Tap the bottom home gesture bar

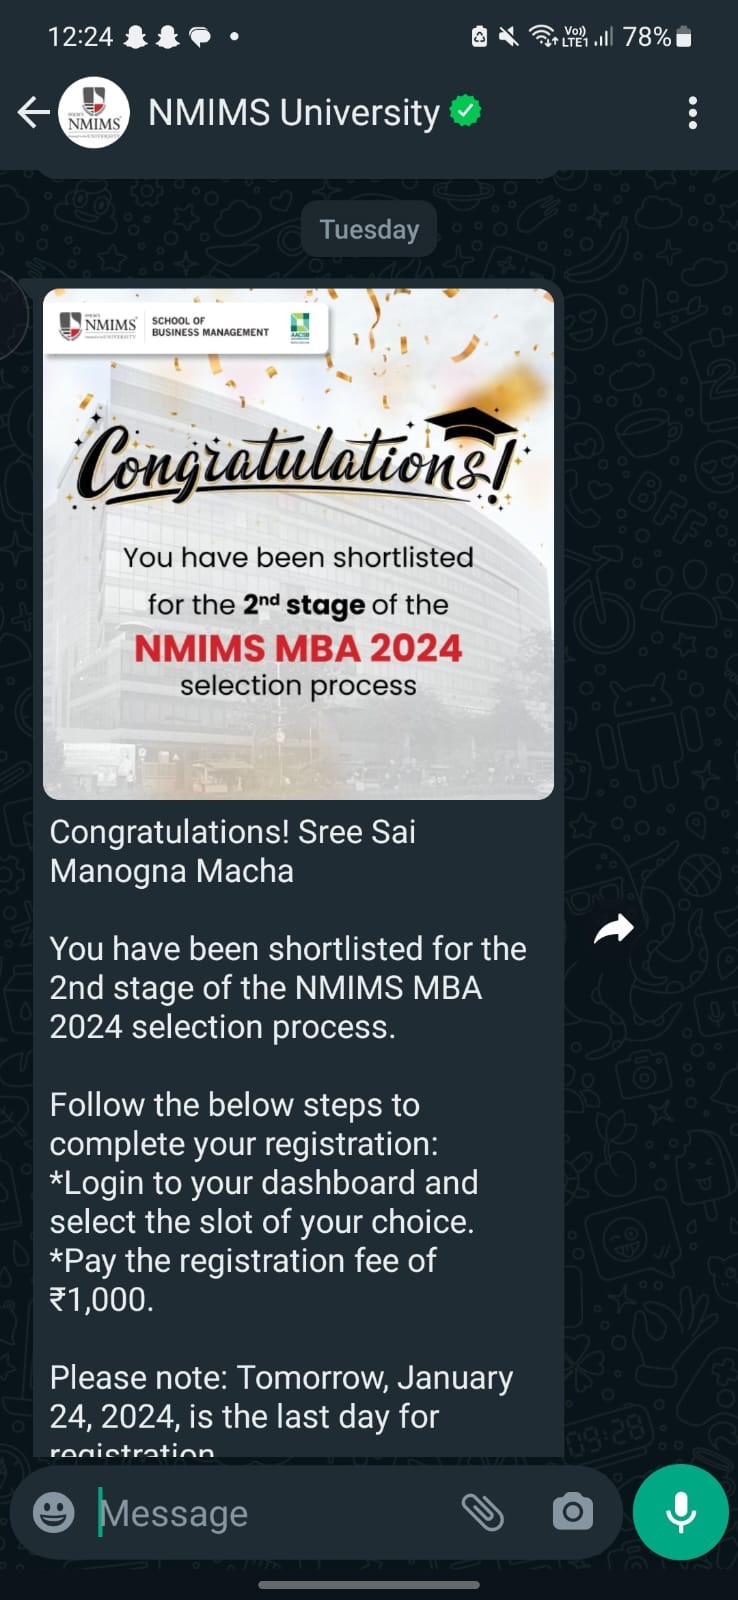369,1585
